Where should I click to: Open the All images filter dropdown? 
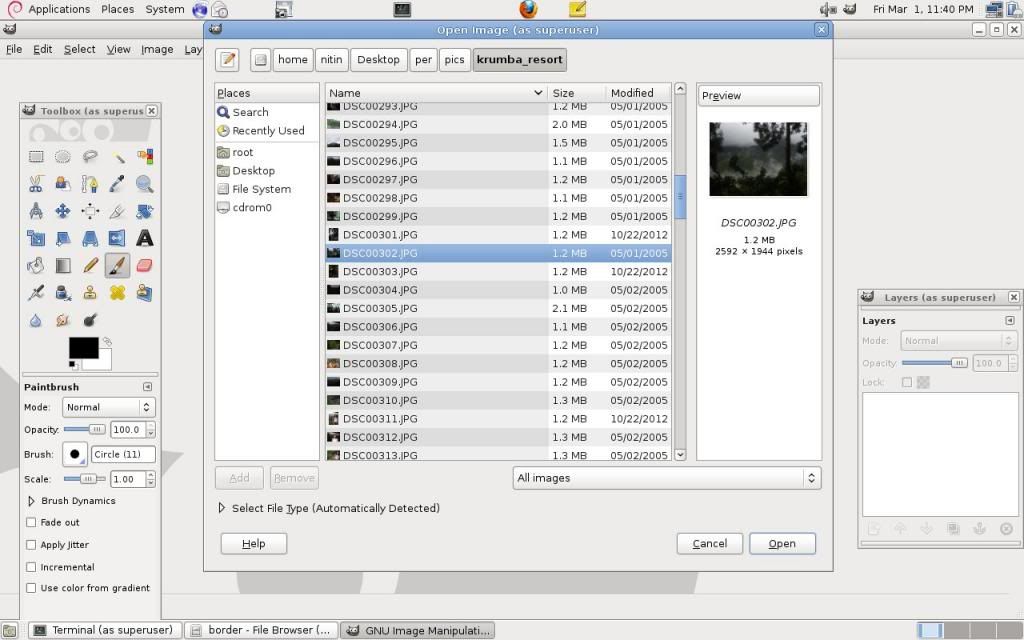click(x=667, y=478)
